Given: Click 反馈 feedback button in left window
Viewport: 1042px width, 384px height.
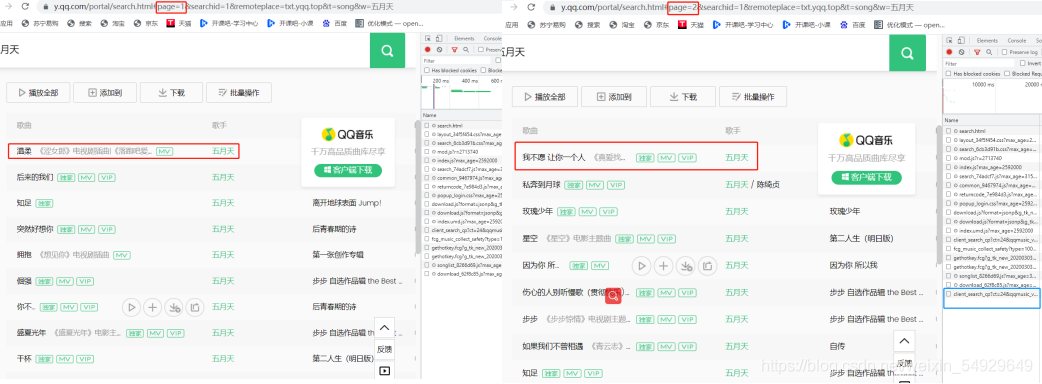Looking at the screenshot, I should click(x=384, y=349).
